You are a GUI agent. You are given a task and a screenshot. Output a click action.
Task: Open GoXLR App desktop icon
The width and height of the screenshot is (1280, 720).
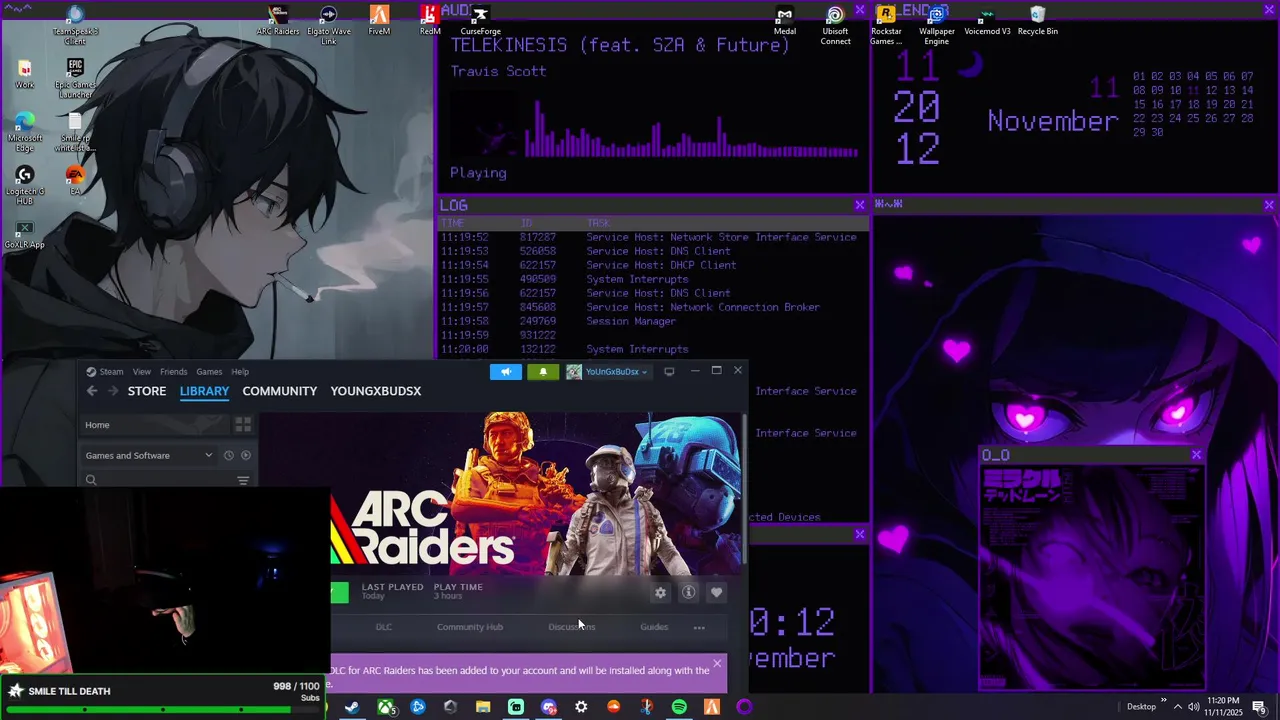[x=25, y=236]
